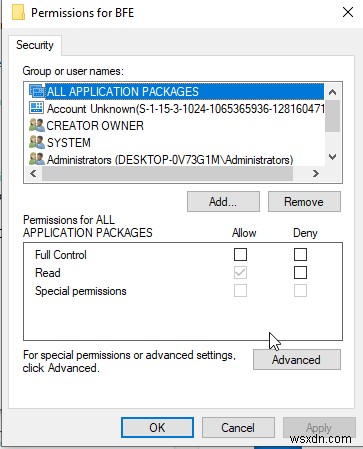363x449 pixels.
Task: Open Advanced permission settings
Action: (x=297, y=359)
